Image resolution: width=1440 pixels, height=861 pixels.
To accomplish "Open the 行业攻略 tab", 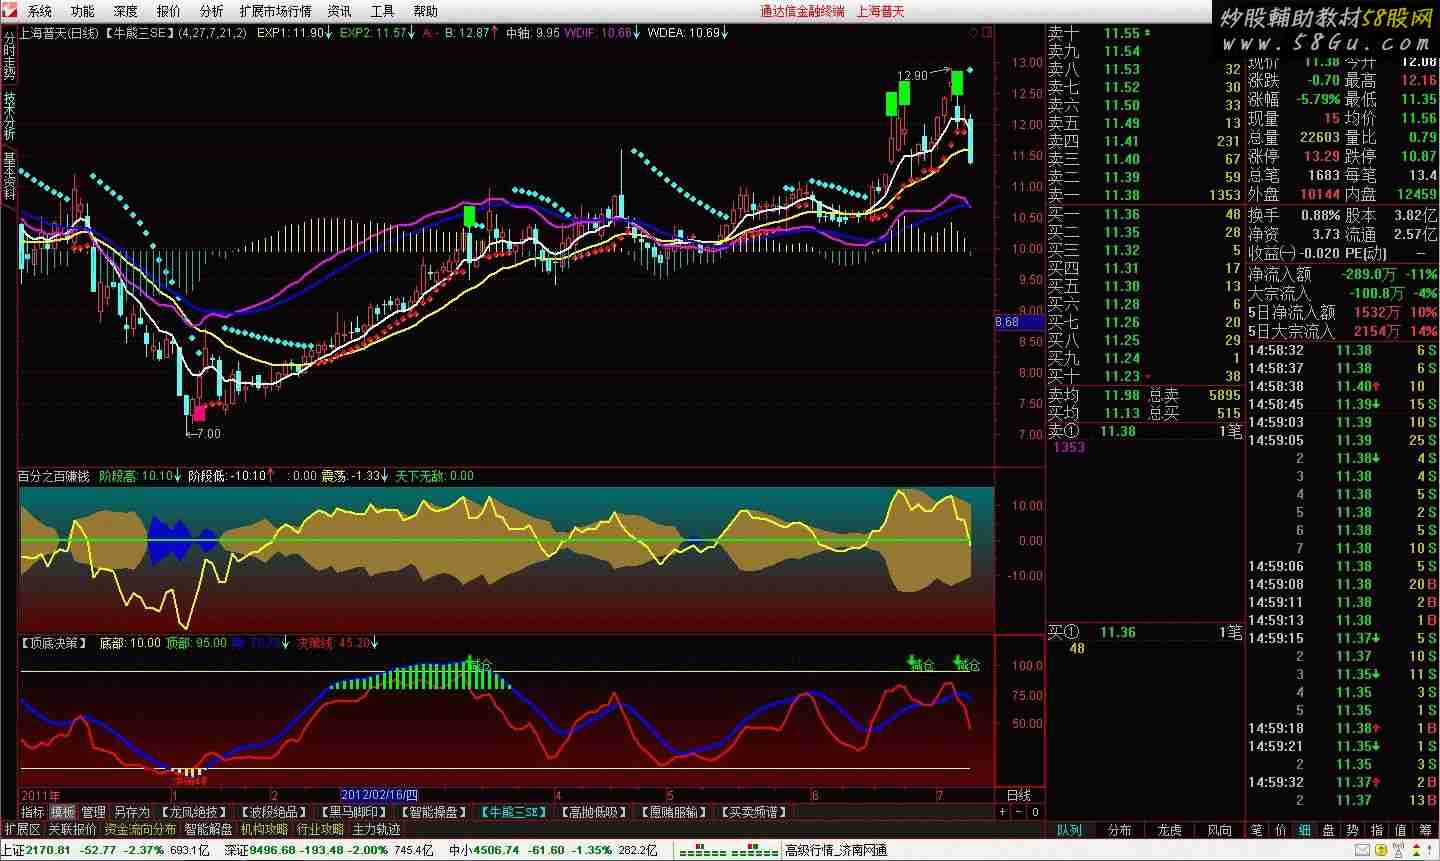I will [x=320, y=829].
